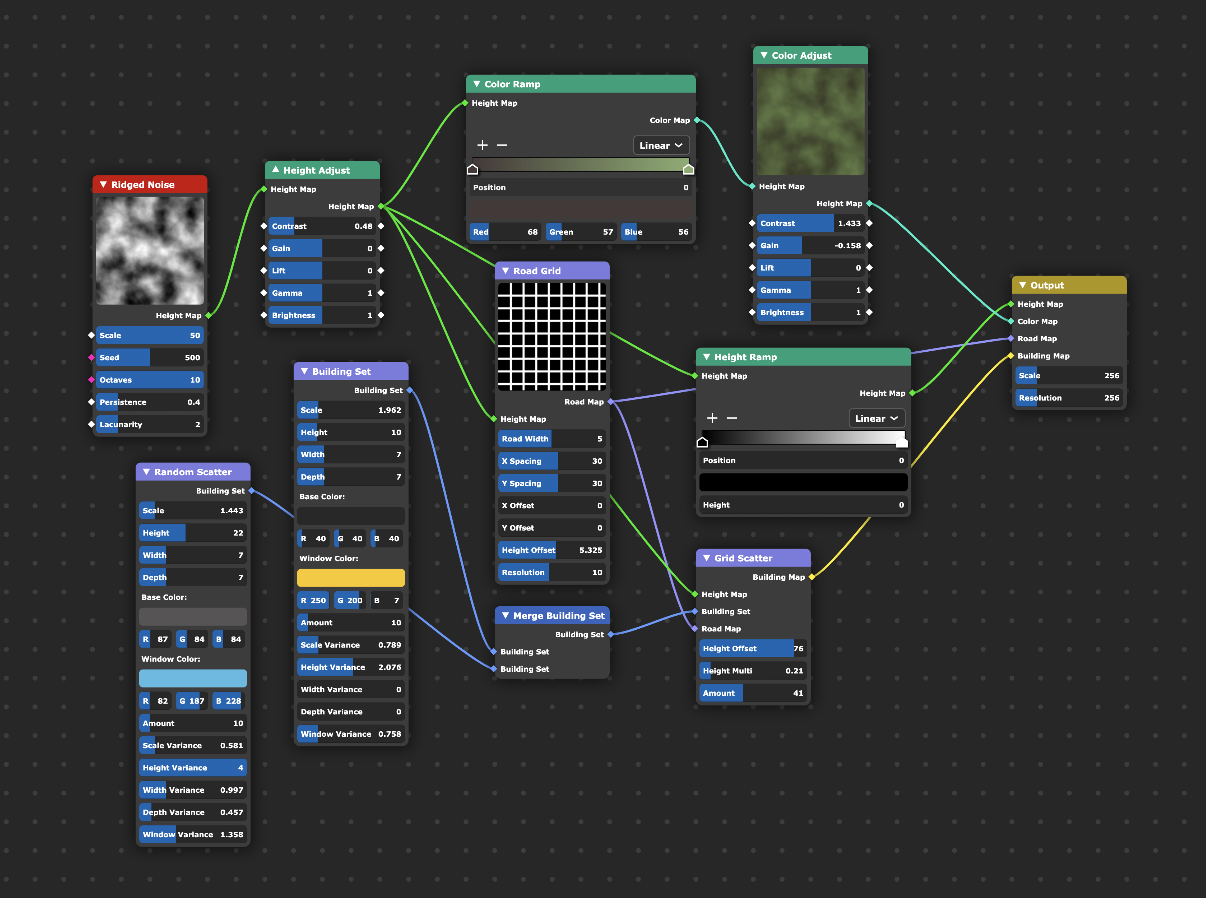Click the plus icon in Color Ramp
The image size is (1206, 898).
tap(482, 146)
